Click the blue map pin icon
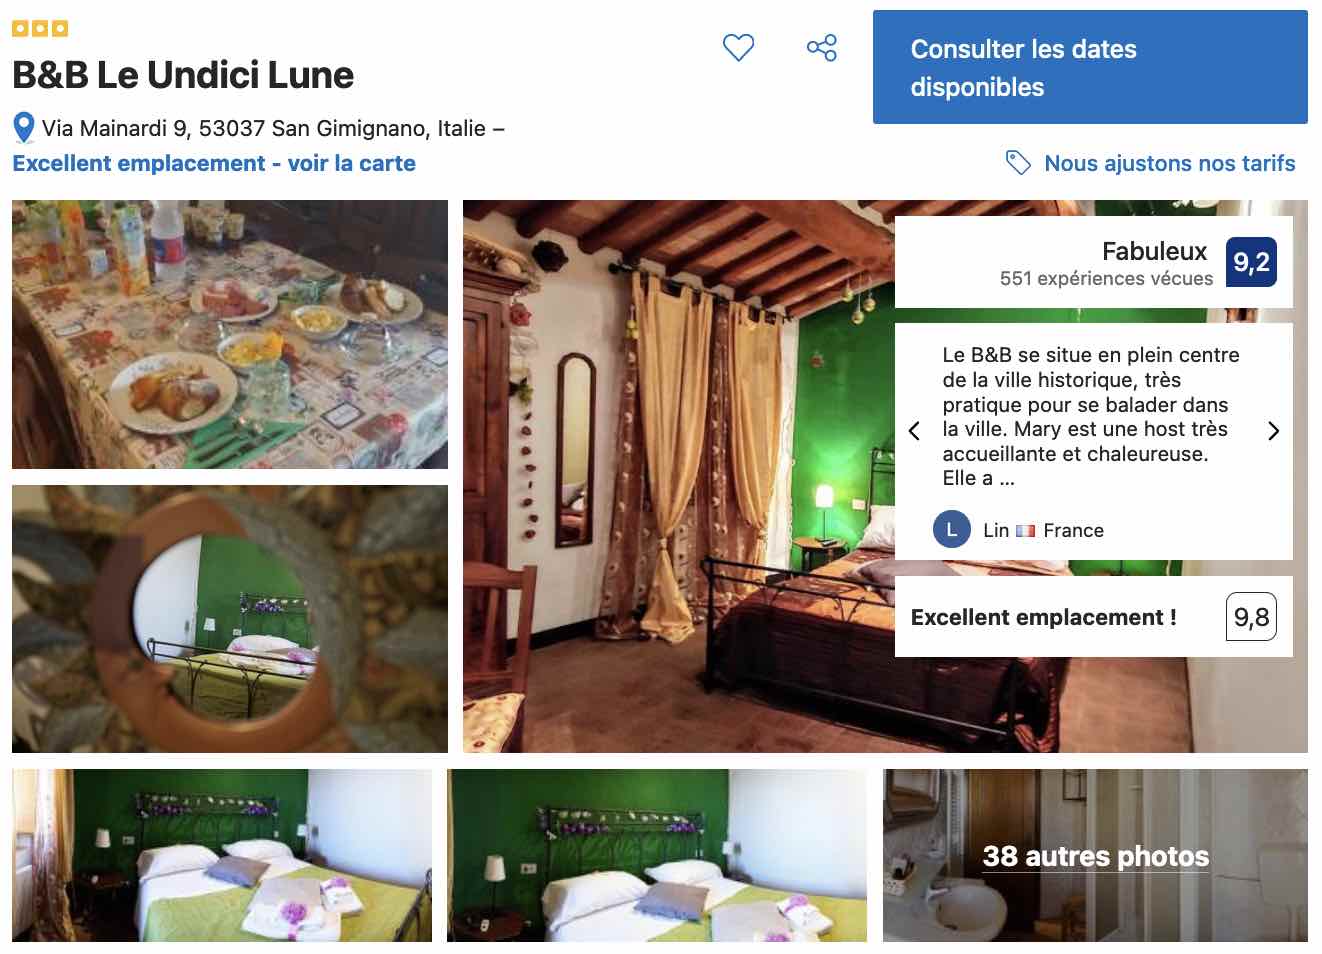This screenshot has width=1322, height=954. [x=24, y=128]
